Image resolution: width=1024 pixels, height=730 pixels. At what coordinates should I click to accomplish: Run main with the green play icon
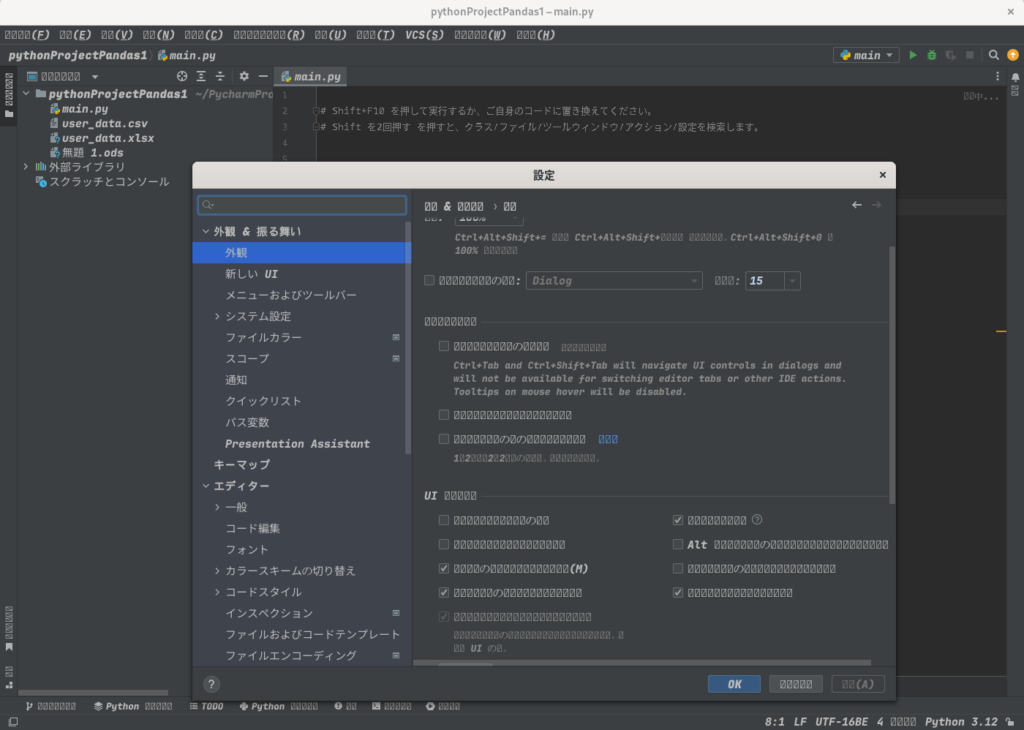tap(913, 56)
